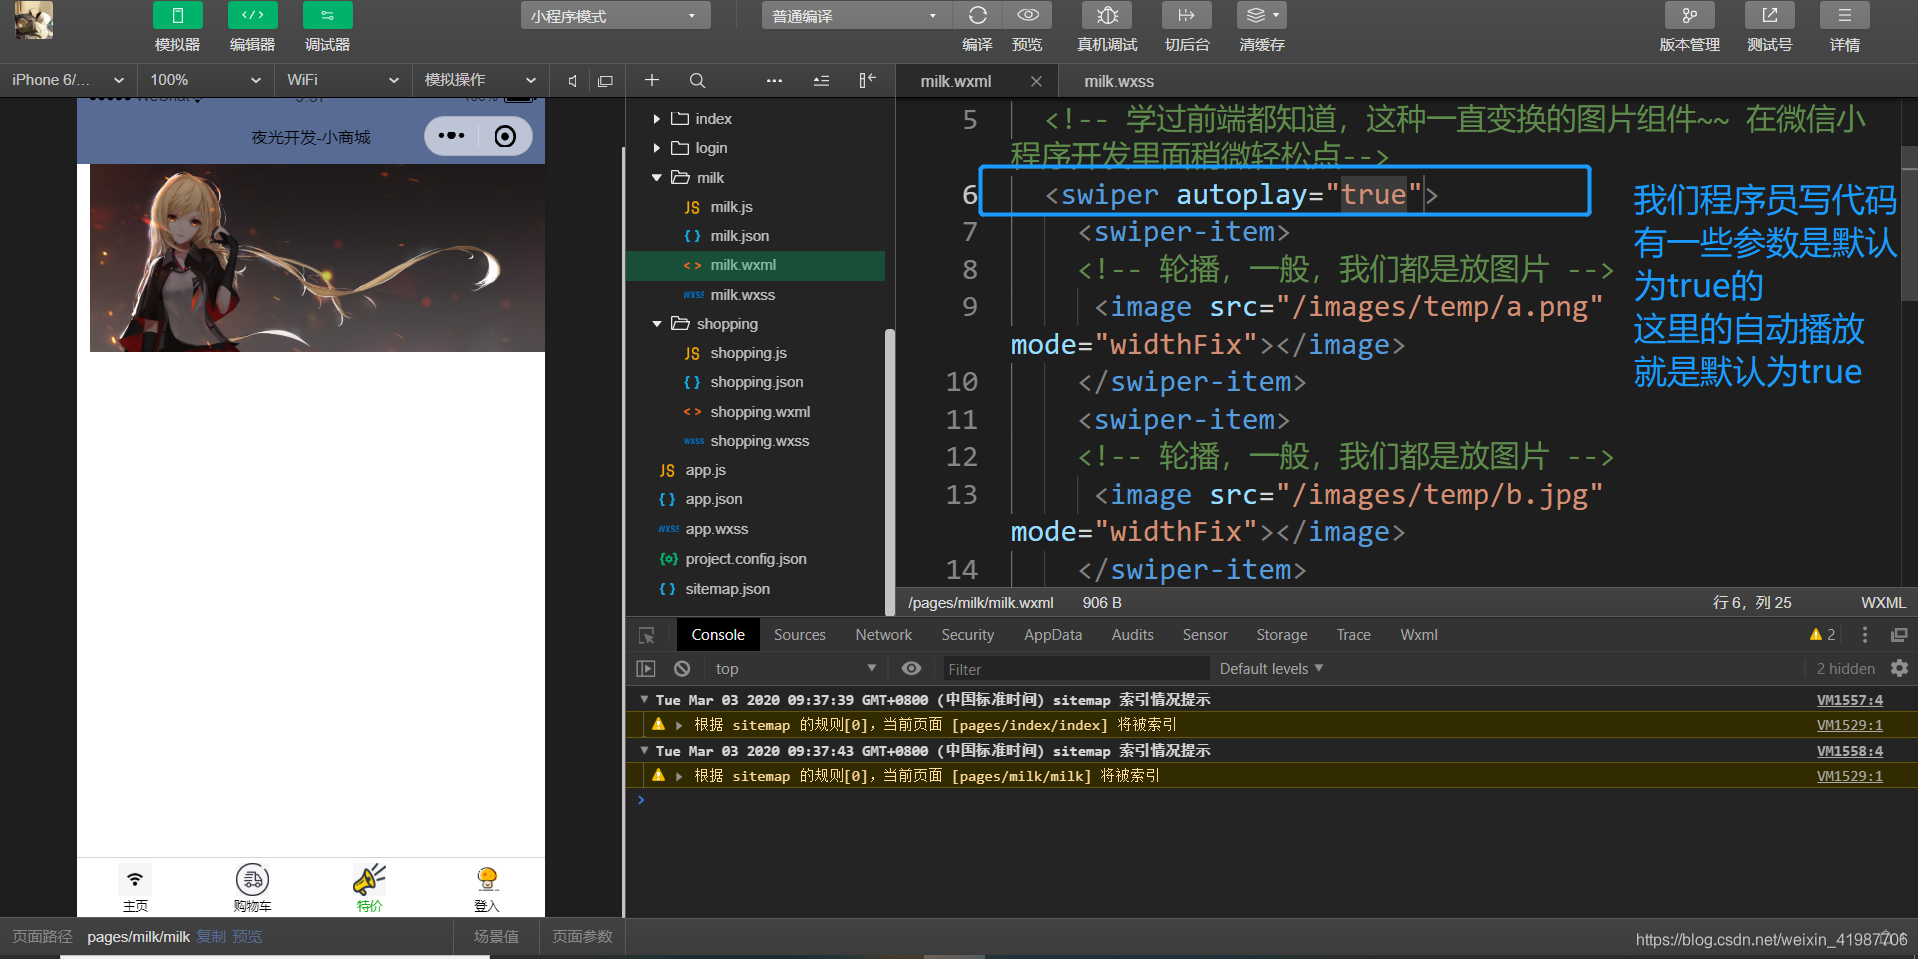
Task: Click the 编译 compile refresh icon
Action: 977,16
